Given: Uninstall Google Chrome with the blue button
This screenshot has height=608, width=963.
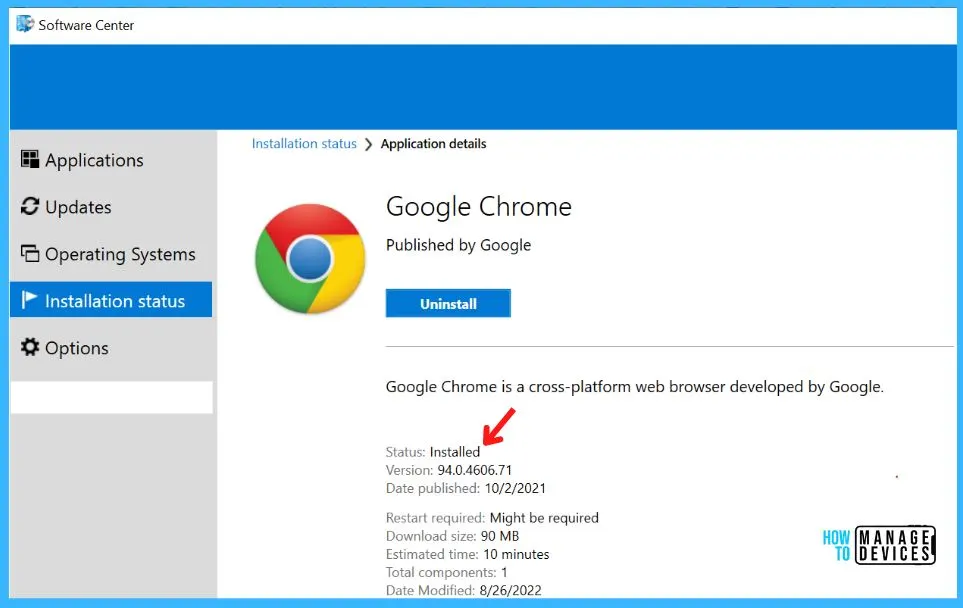Looking at the screenshot, I should [x=448, y=303].
